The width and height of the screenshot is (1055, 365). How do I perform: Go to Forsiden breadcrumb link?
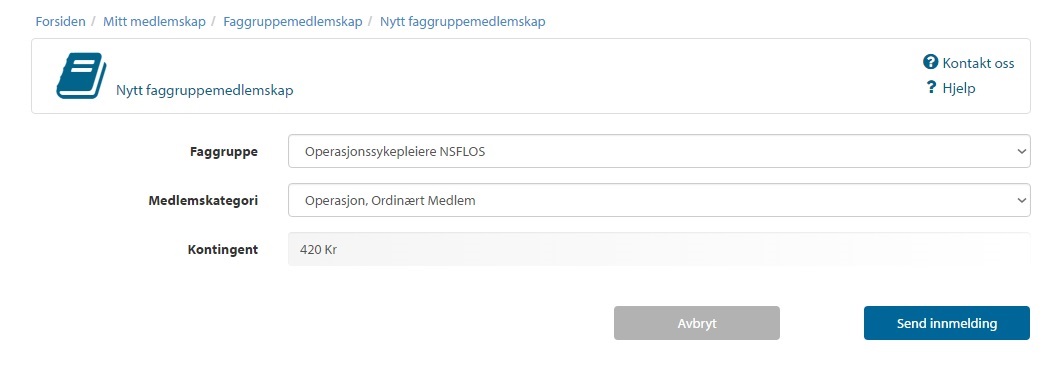pos(61,22)
